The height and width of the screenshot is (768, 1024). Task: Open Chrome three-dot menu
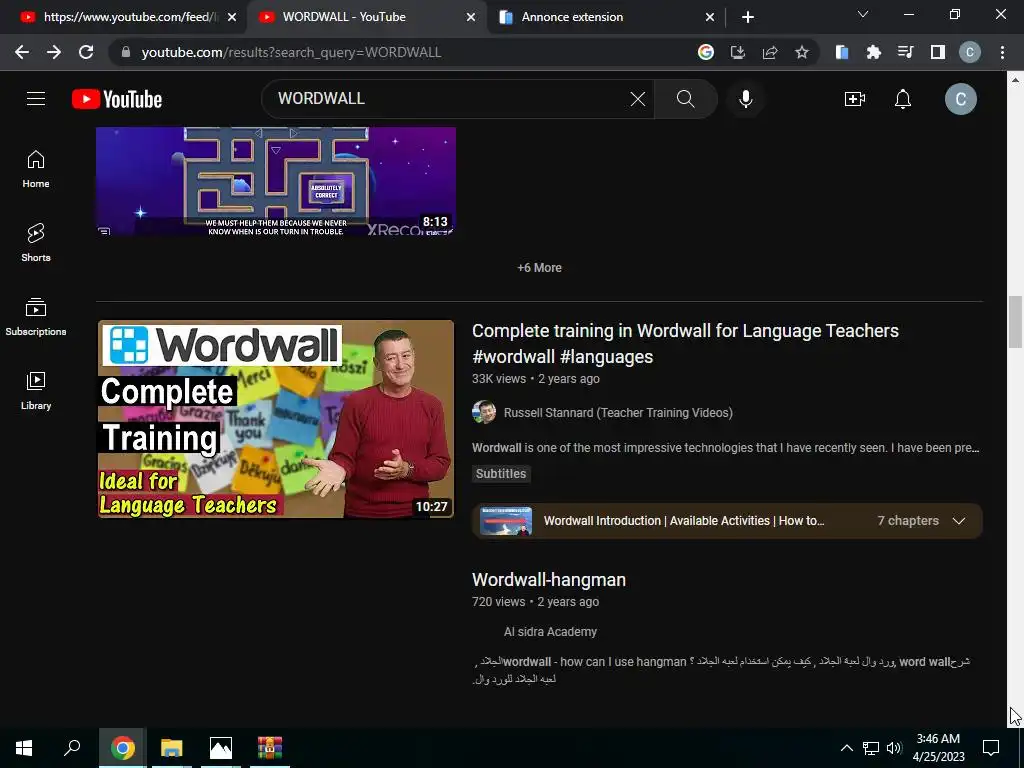pos(1002,52)
